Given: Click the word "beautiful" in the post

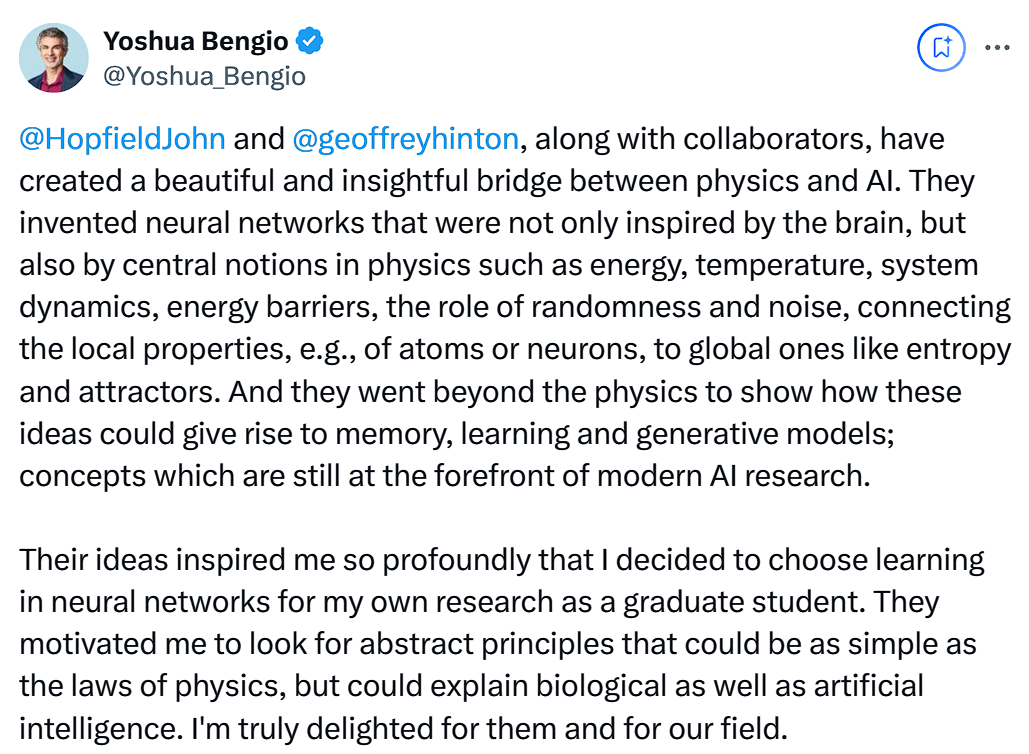Looking at the screenshot, I should [x=214, y=181].
